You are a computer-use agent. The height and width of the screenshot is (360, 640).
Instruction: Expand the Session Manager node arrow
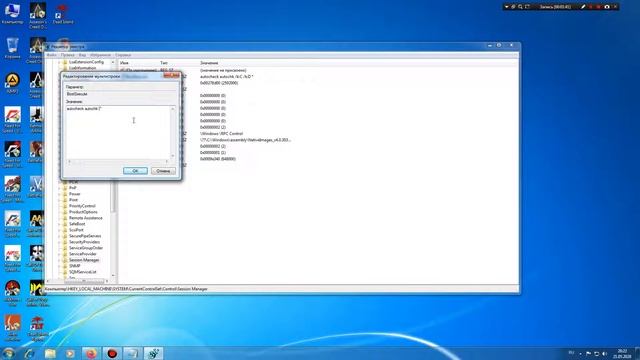click(60, 260)
